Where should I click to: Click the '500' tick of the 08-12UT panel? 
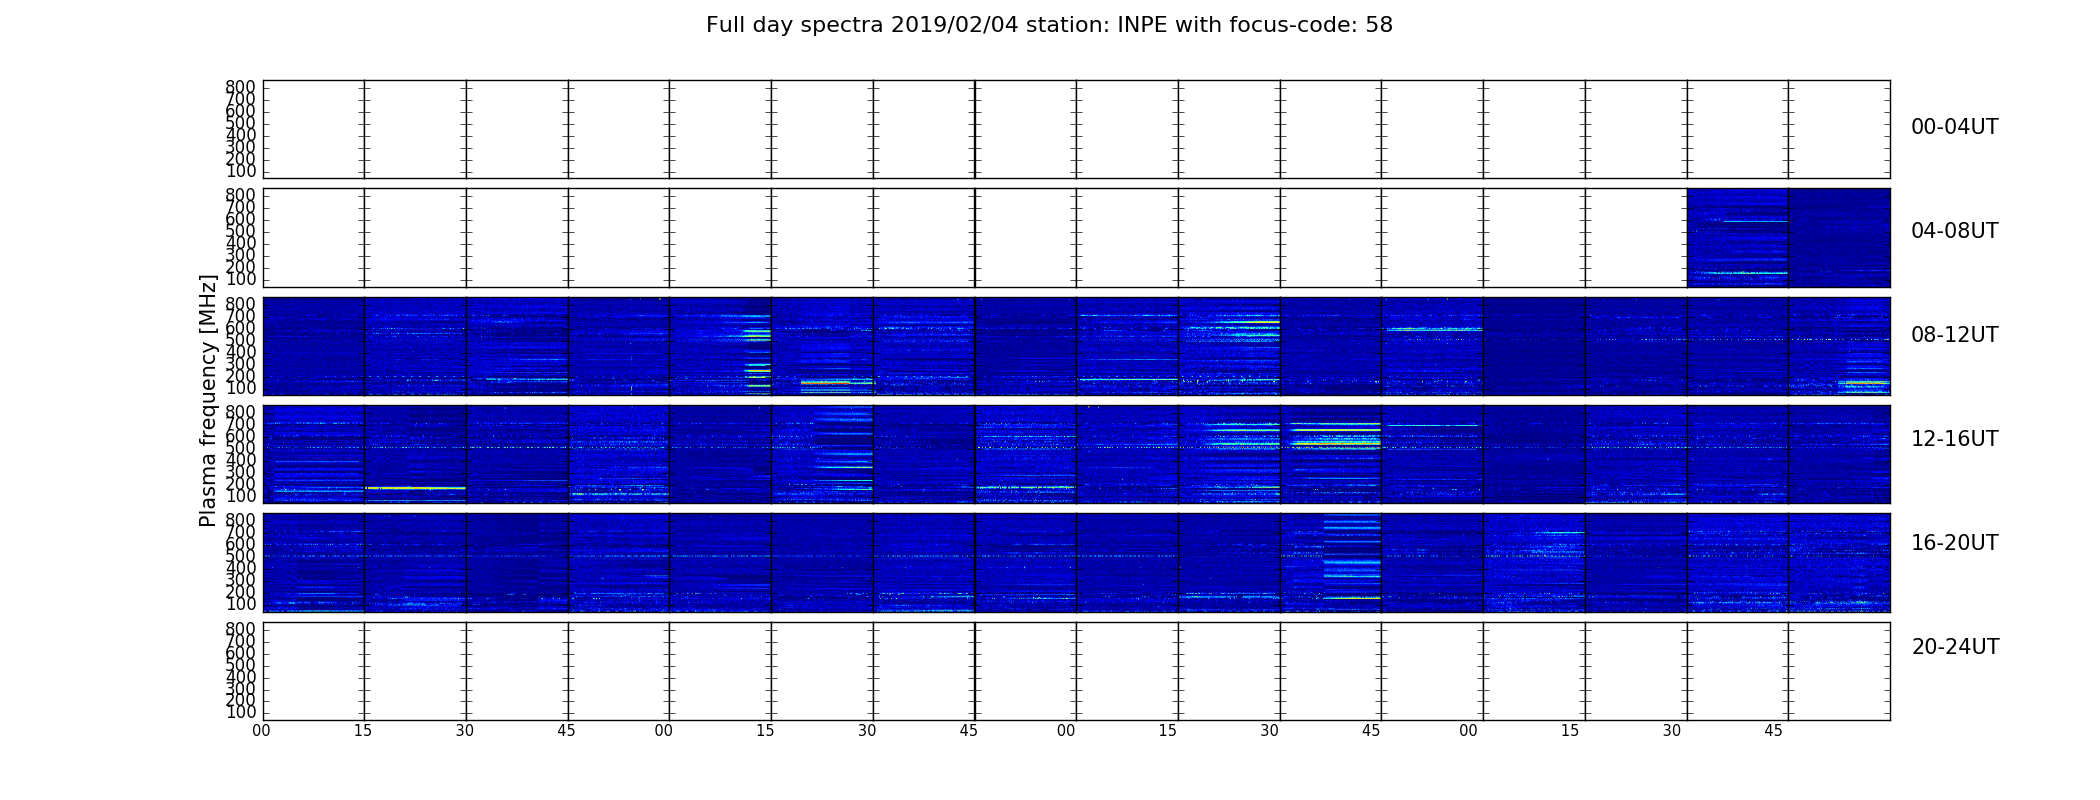pos(240,340)
